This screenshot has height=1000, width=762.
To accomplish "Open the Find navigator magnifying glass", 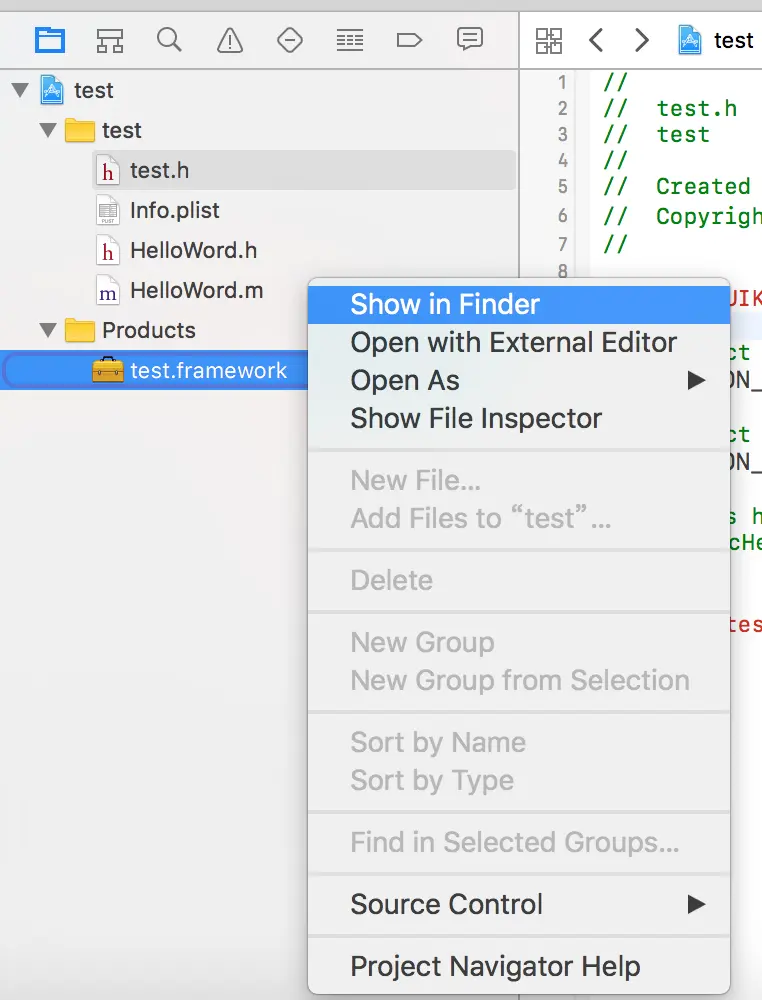I will [169, 40].
